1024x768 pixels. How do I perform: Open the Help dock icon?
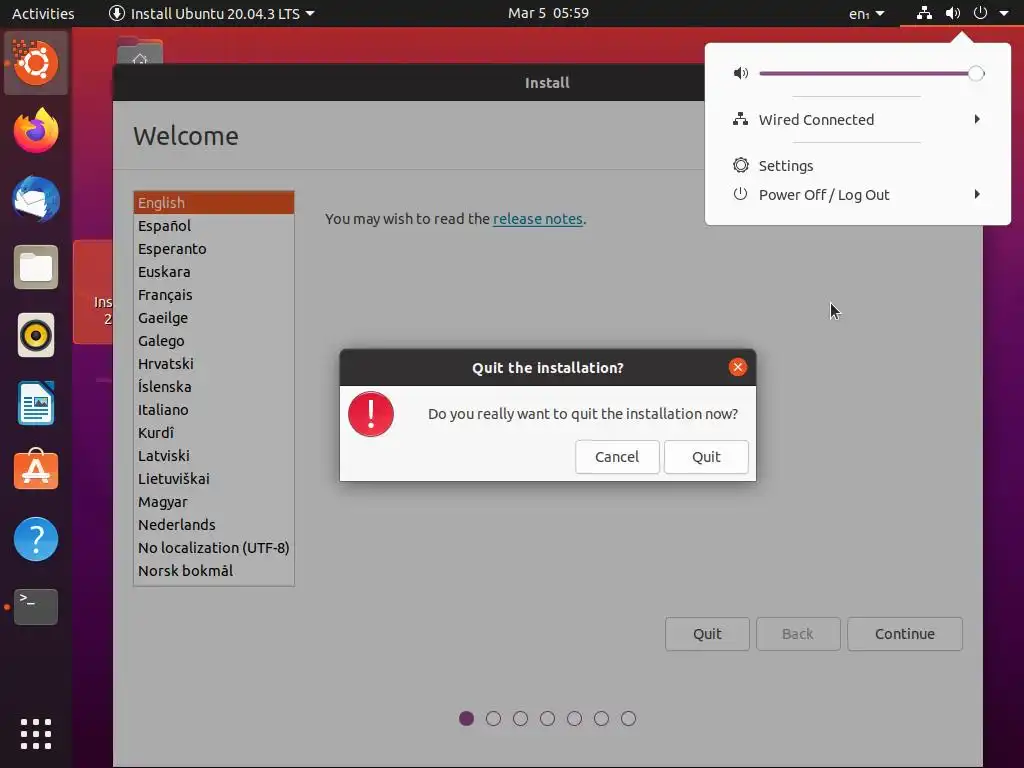(x=36, y=539)
